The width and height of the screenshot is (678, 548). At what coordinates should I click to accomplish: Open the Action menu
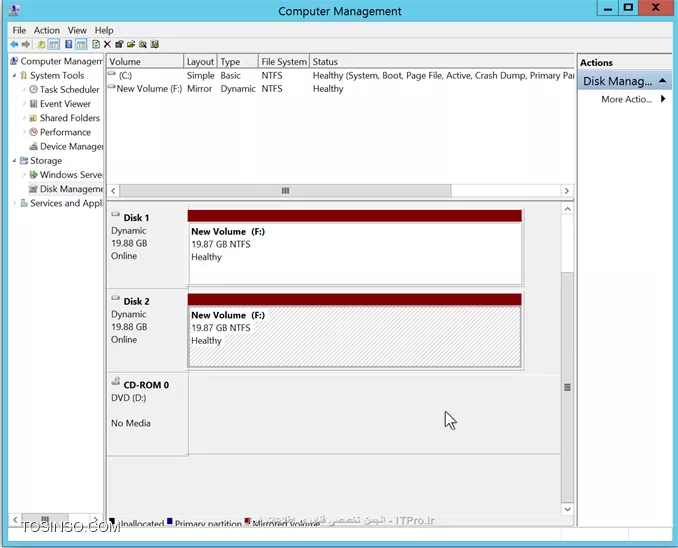[47, 30]
